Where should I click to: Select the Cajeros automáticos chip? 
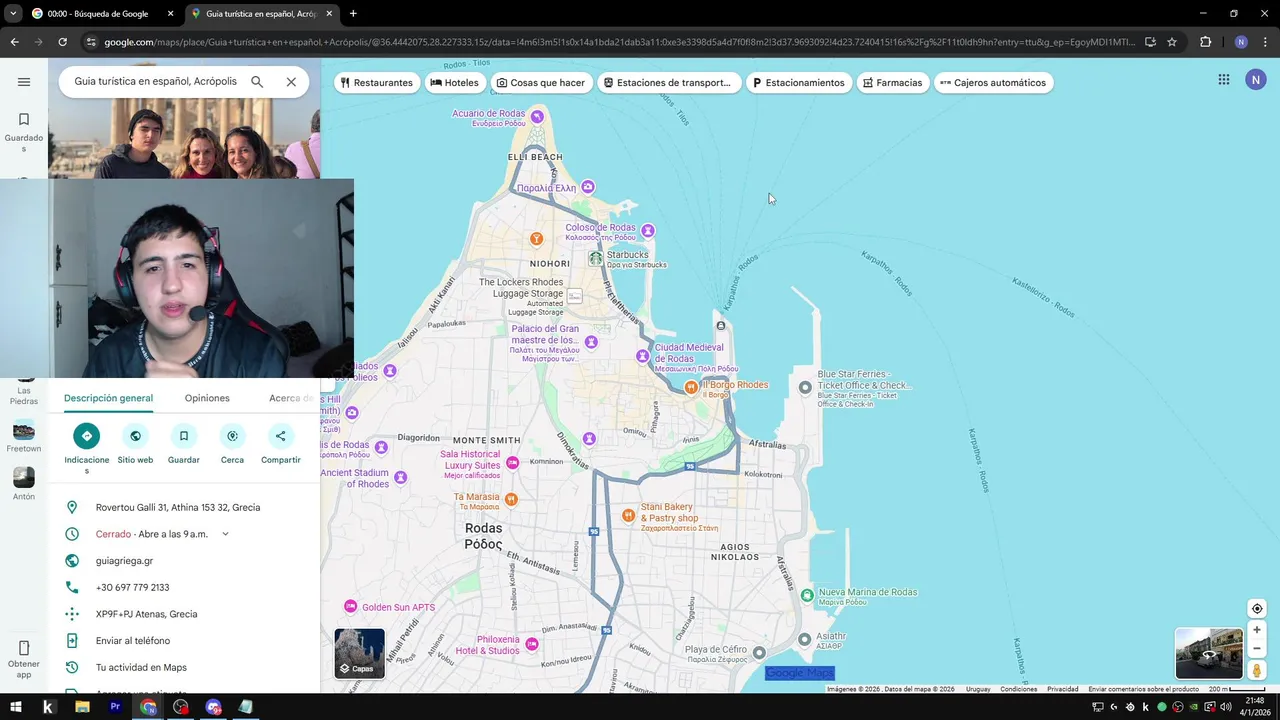point(993,83)
